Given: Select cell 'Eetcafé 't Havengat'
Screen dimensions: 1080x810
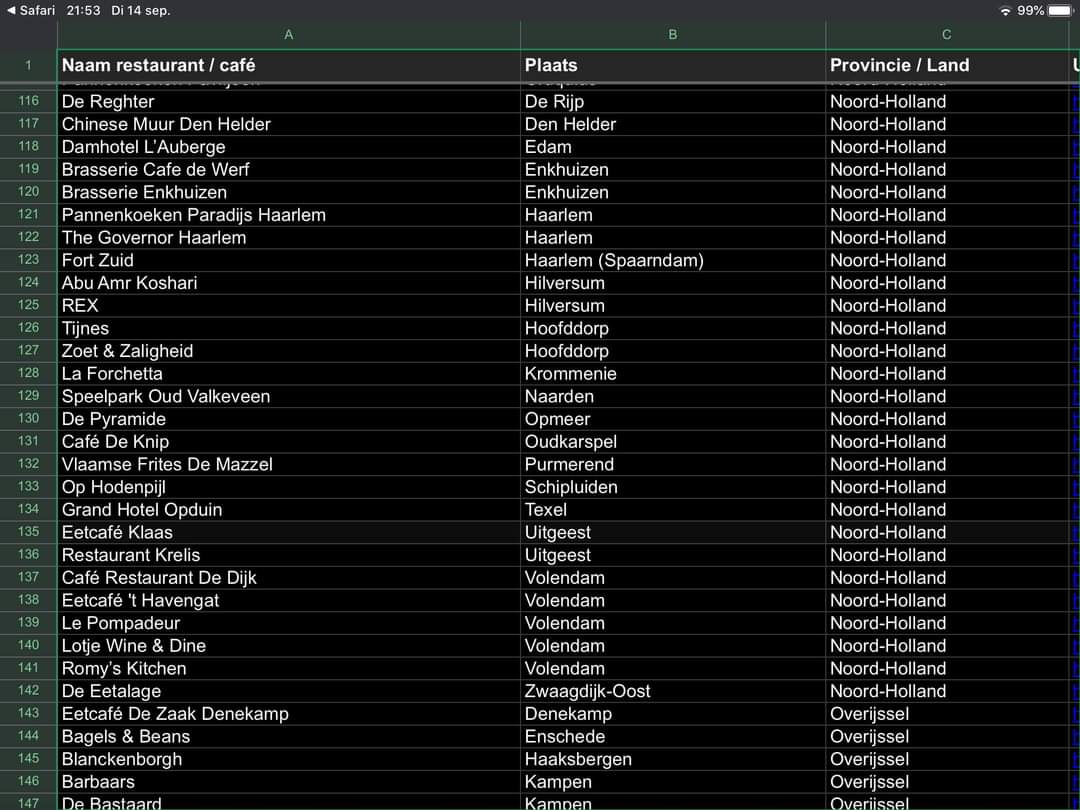Looking at the screenshot, I should click(289, 601).
